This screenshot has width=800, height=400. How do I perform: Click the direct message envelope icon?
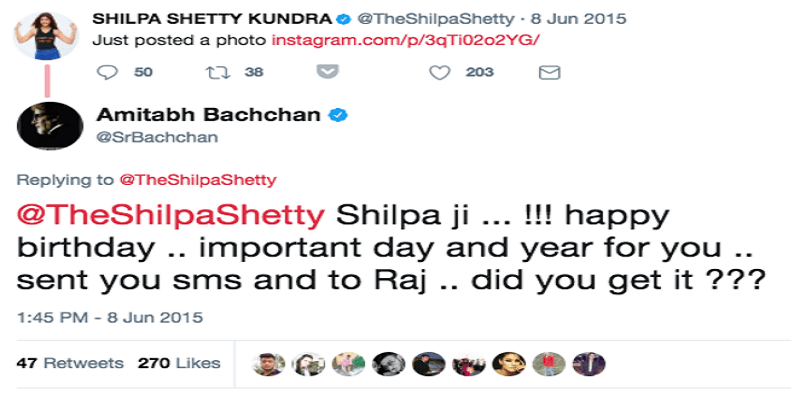coord(548,72)
